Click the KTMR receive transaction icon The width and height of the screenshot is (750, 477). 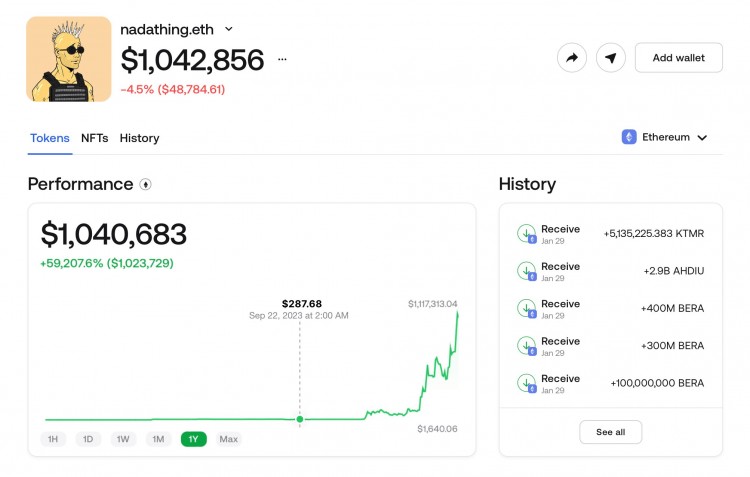tap(527, 234)
